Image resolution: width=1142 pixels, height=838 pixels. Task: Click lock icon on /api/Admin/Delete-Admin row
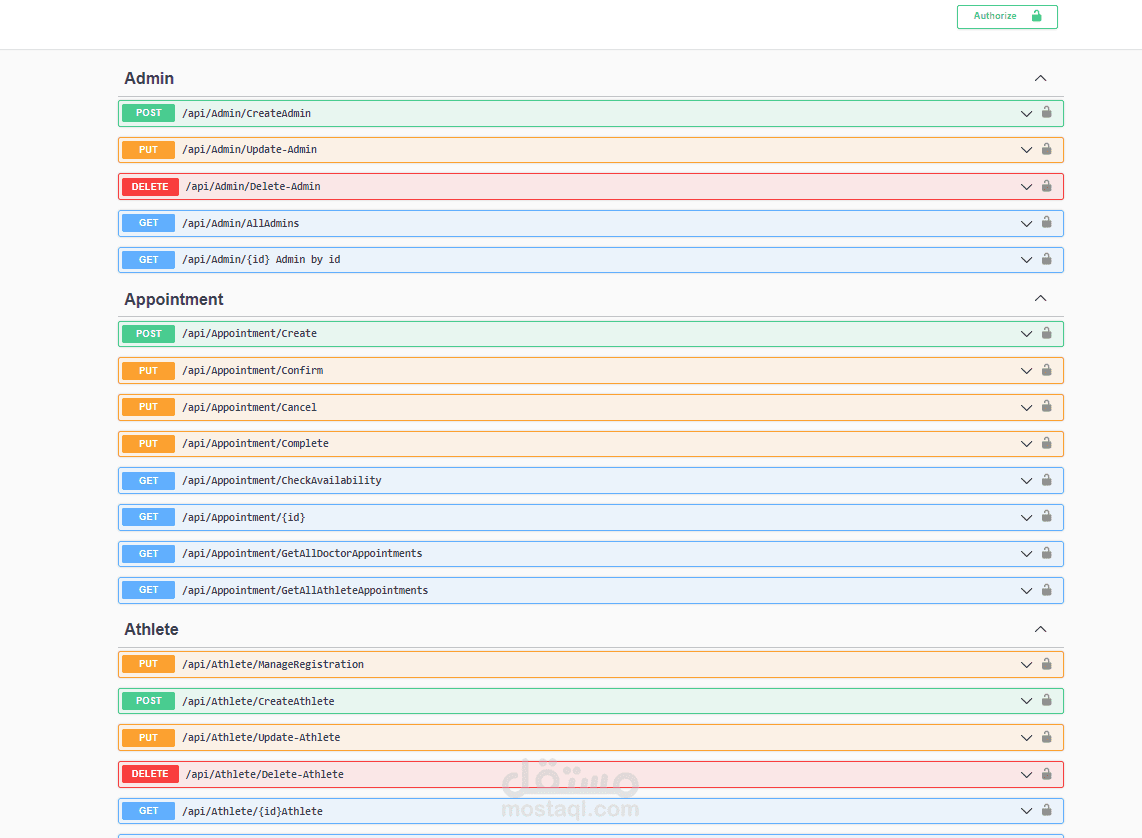(x=1047, y=186)
